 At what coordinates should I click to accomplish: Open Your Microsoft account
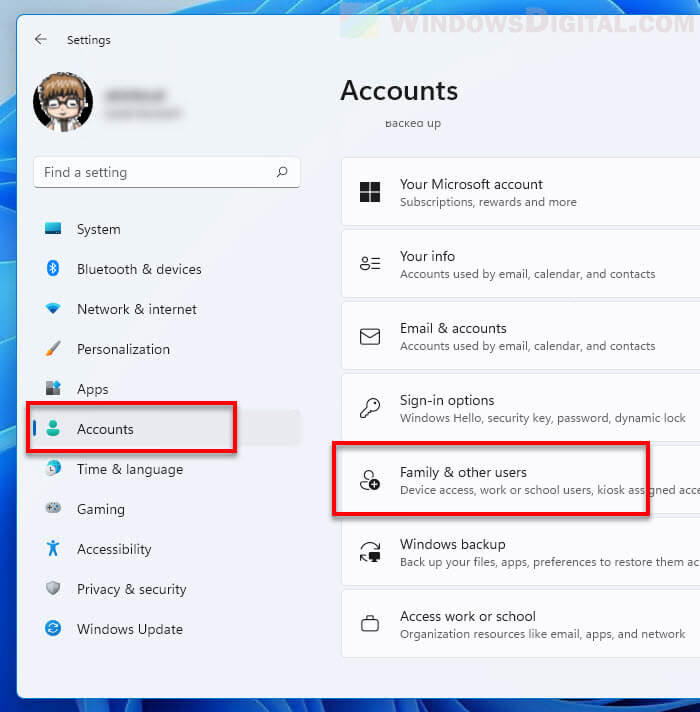pos(521,192)
